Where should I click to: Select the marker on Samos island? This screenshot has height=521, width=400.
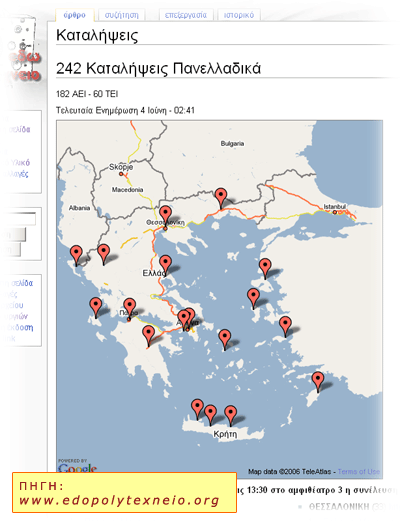[x=285, y=326]
